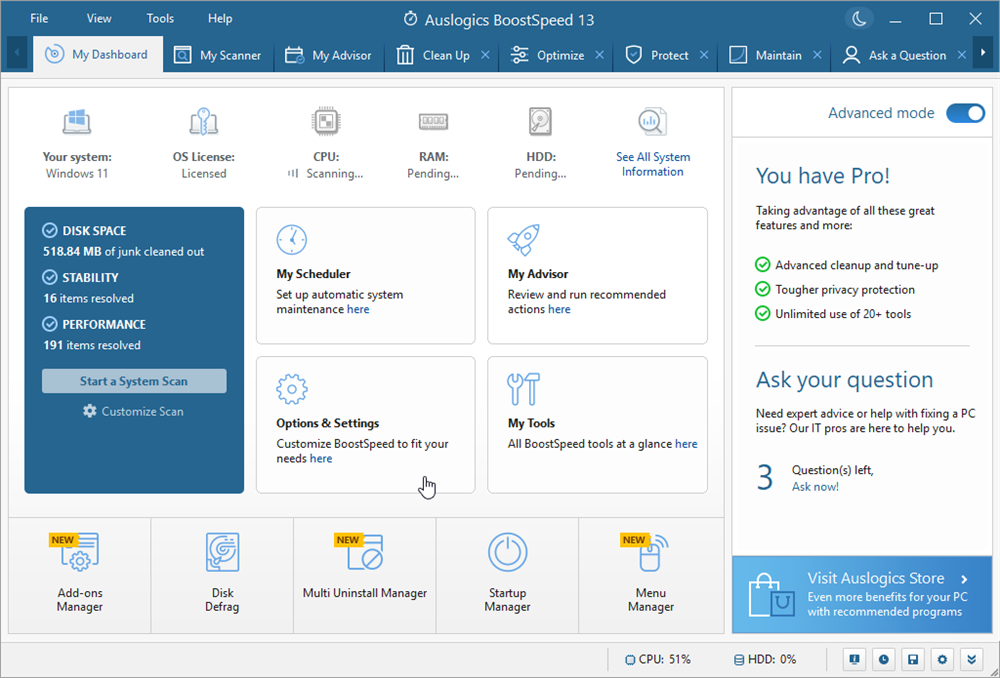The height and width of the screenshot is (678, 1000).
Task: Open the Startup Manager tool
Action: (507, 573)
